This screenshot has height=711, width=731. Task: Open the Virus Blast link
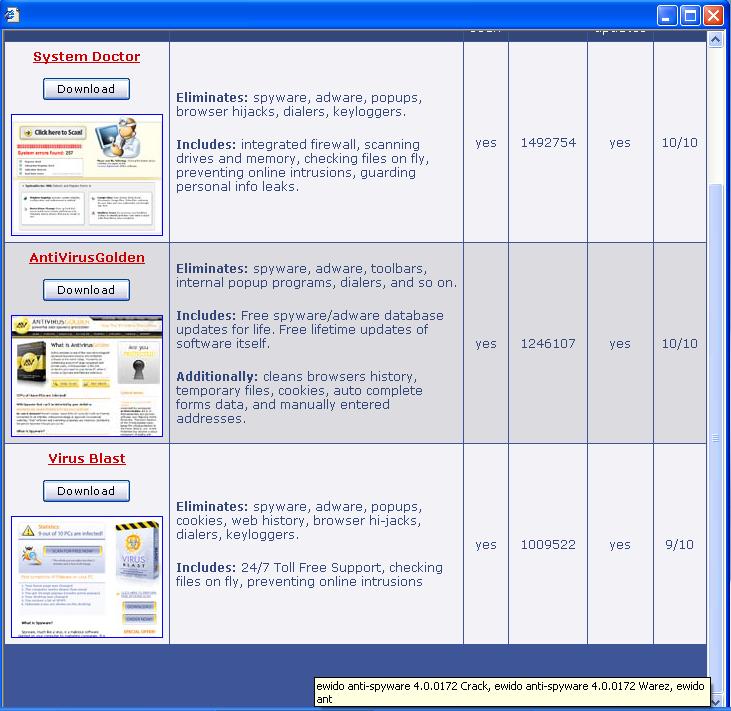point(87,458)
